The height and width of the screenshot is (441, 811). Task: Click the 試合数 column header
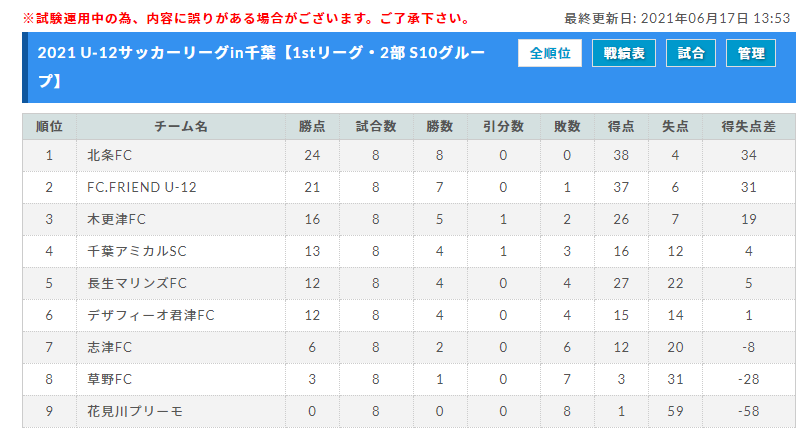(x=376, y=127)
